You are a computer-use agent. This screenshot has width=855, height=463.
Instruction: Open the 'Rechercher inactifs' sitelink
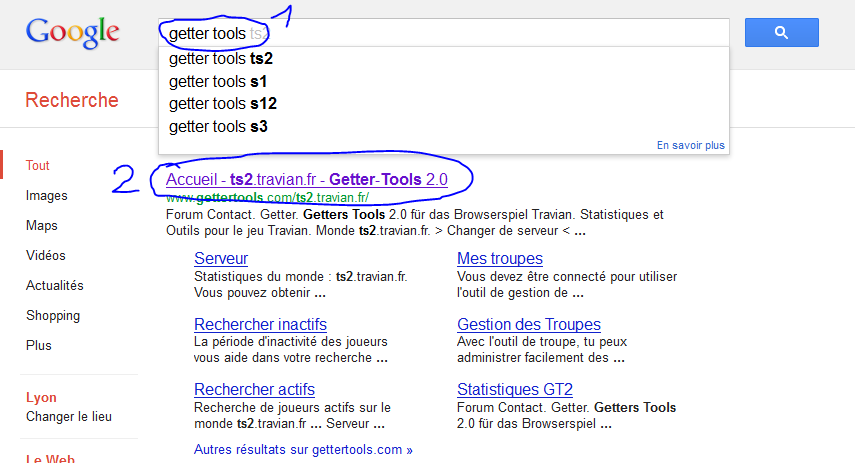tap(260, 324)
